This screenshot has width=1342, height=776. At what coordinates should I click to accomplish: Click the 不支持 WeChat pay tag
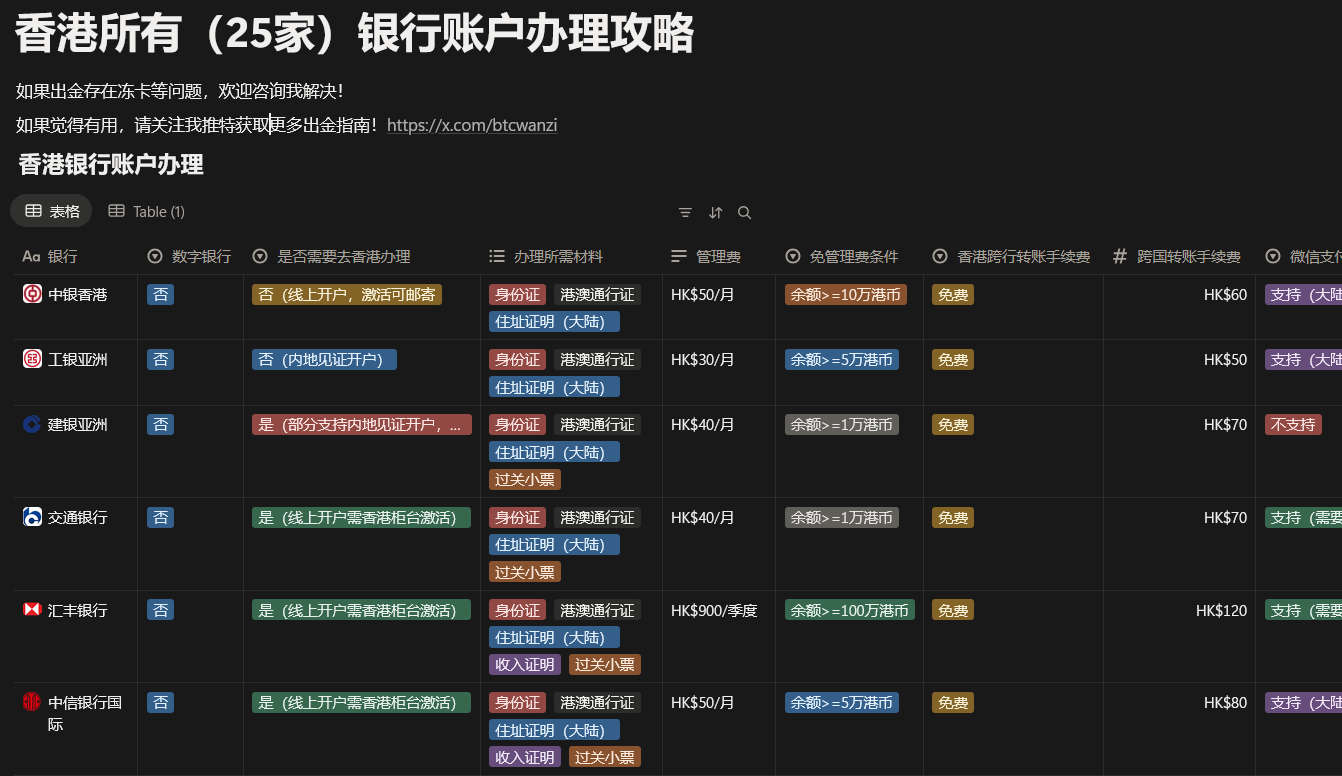tap(1293, 424)
